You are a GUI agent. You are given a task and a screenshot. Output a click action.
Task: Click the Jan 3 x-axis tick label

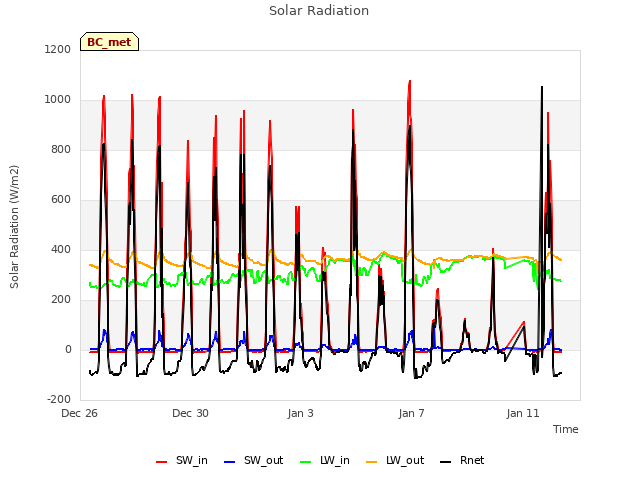[x=301, y=413]
